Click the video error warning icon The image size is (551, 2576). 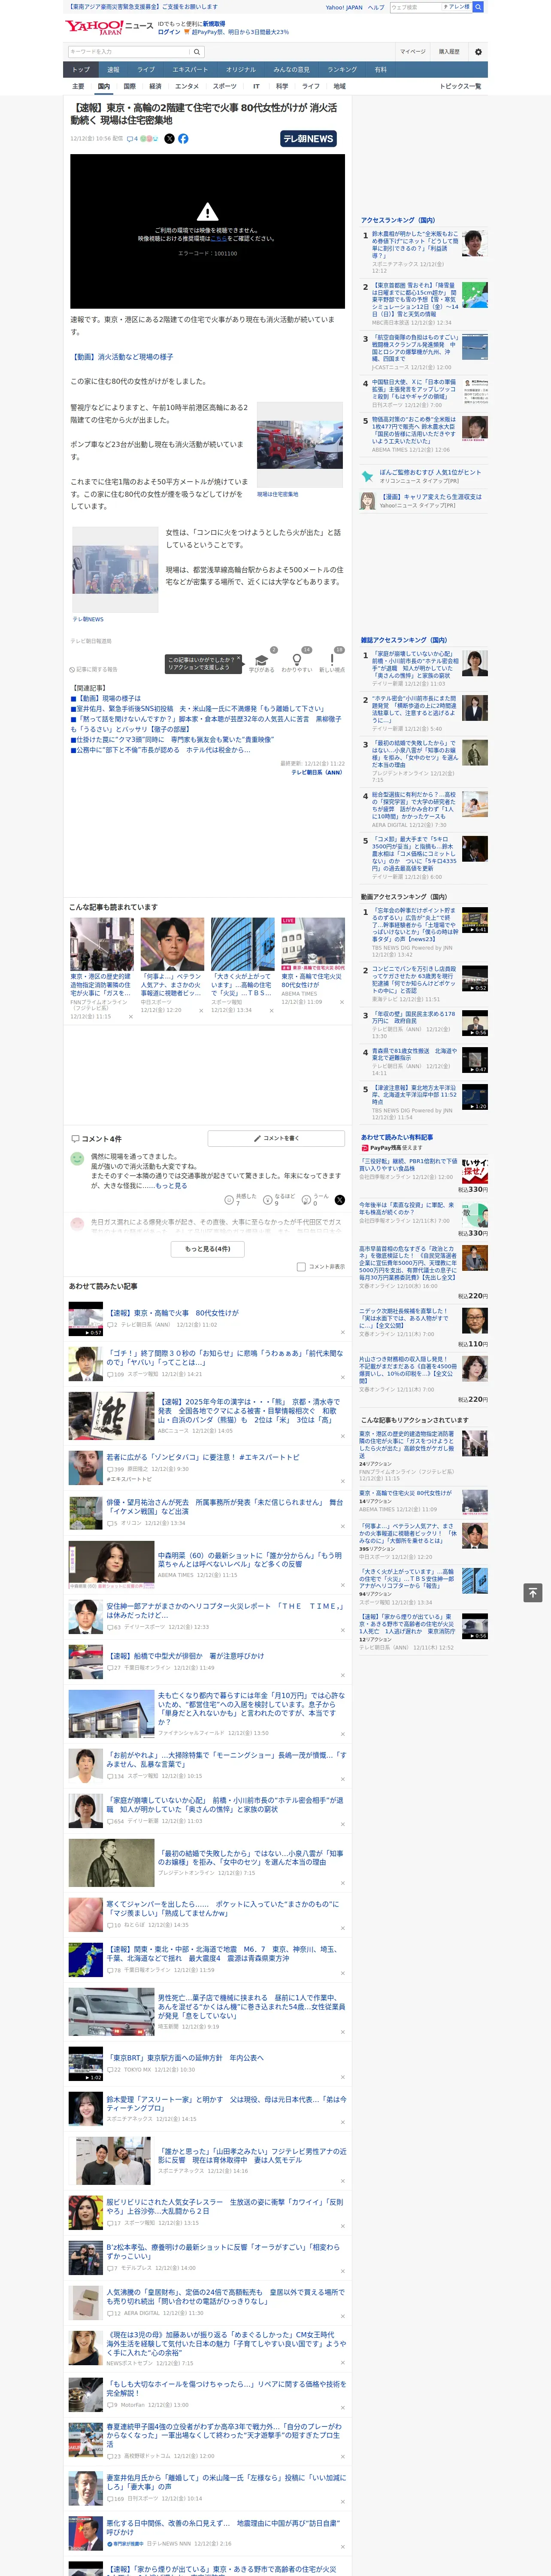[207, 212]
